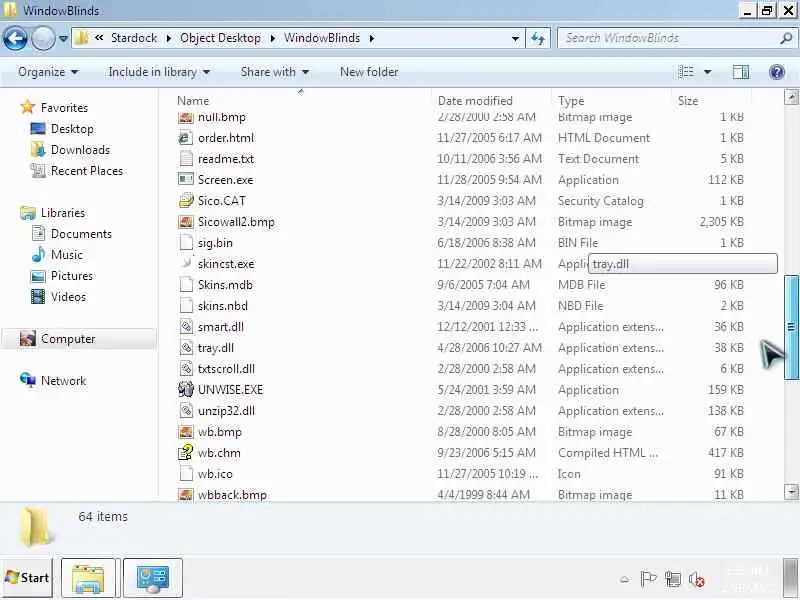Screen dimensions: 800x600
Task: Click the Sicowall2.bmp bitmap icon
Action: coord(186,221)
